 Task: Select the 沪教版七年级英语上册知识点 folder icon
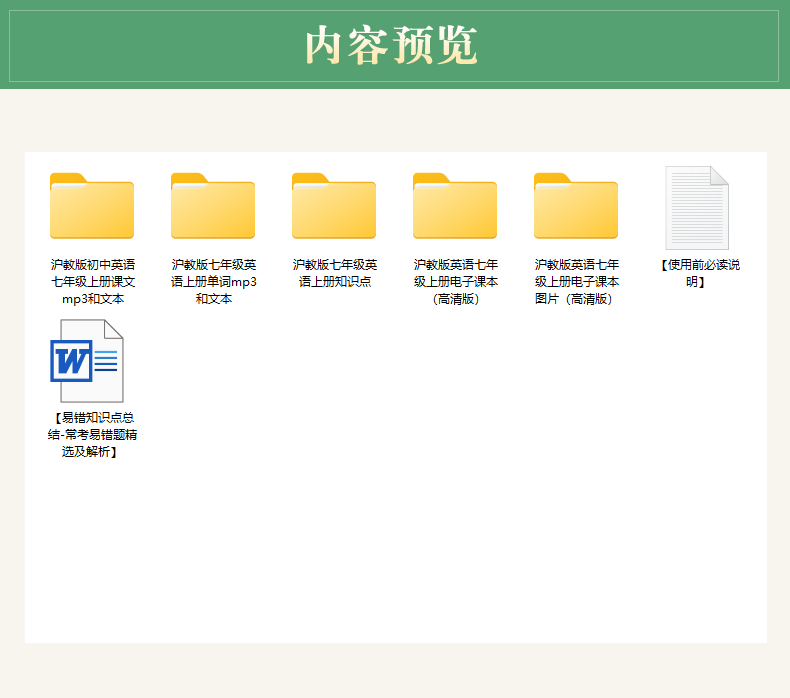[x=334, y=206]
